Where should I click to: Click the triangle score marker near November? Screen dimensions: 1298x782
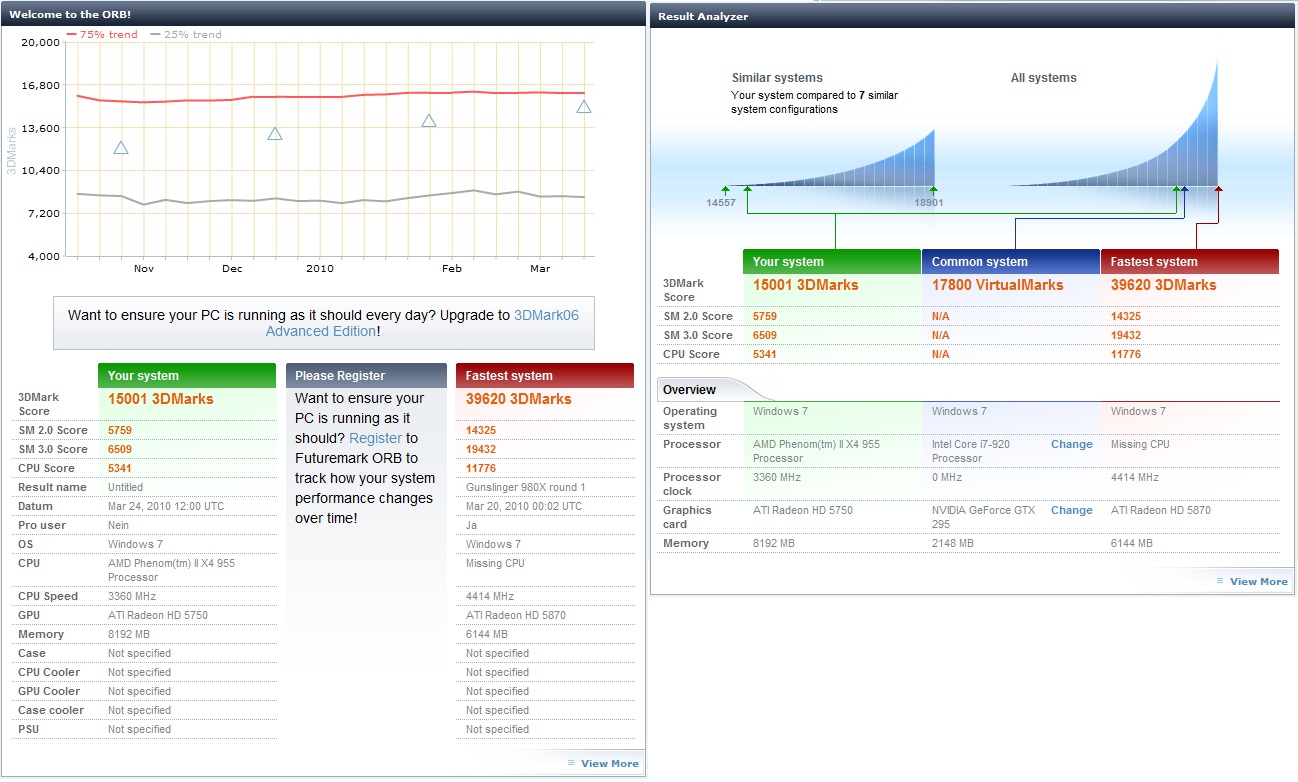tap(121, 148)
